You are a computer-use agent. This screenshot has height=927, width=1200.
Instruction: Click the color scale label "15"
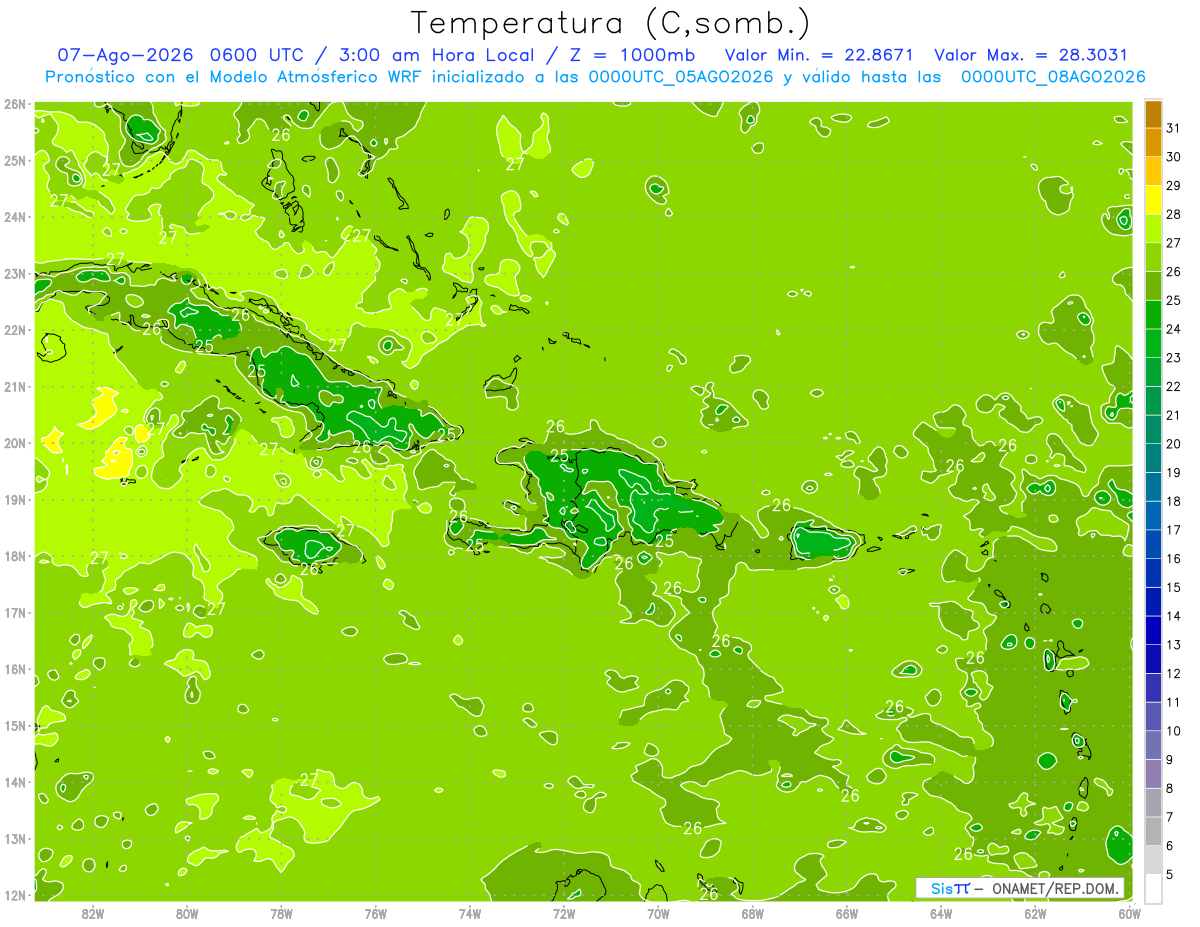(1174, 587)
